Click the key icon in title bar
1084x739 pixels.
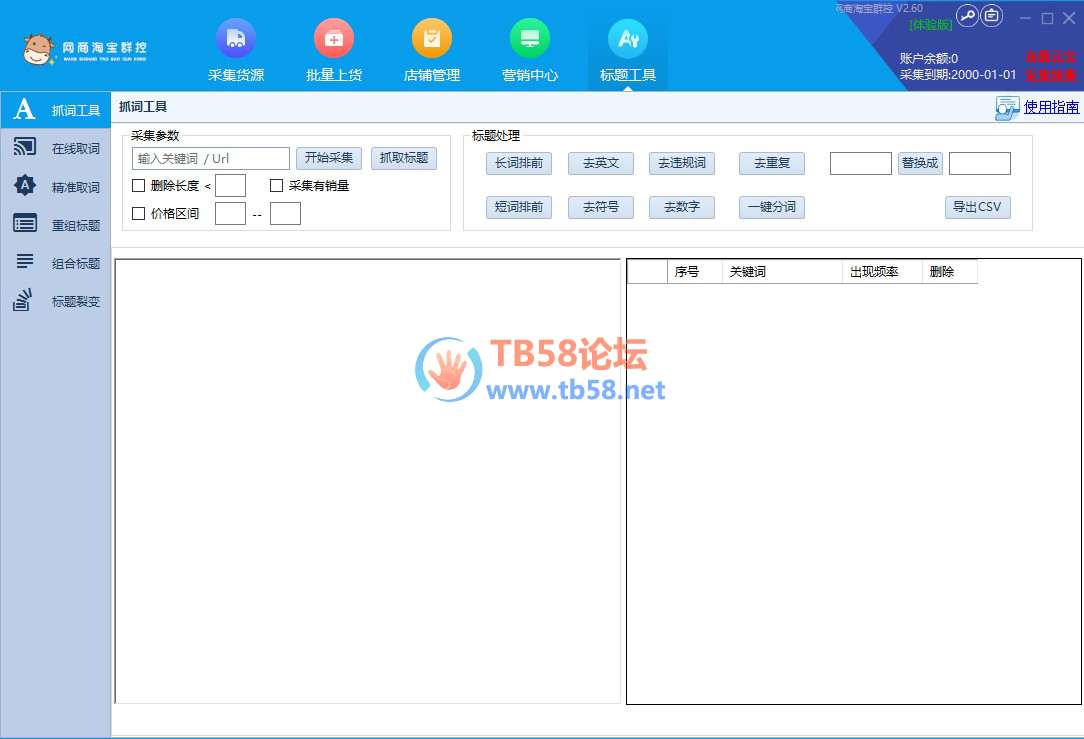(x=967, y=15)
